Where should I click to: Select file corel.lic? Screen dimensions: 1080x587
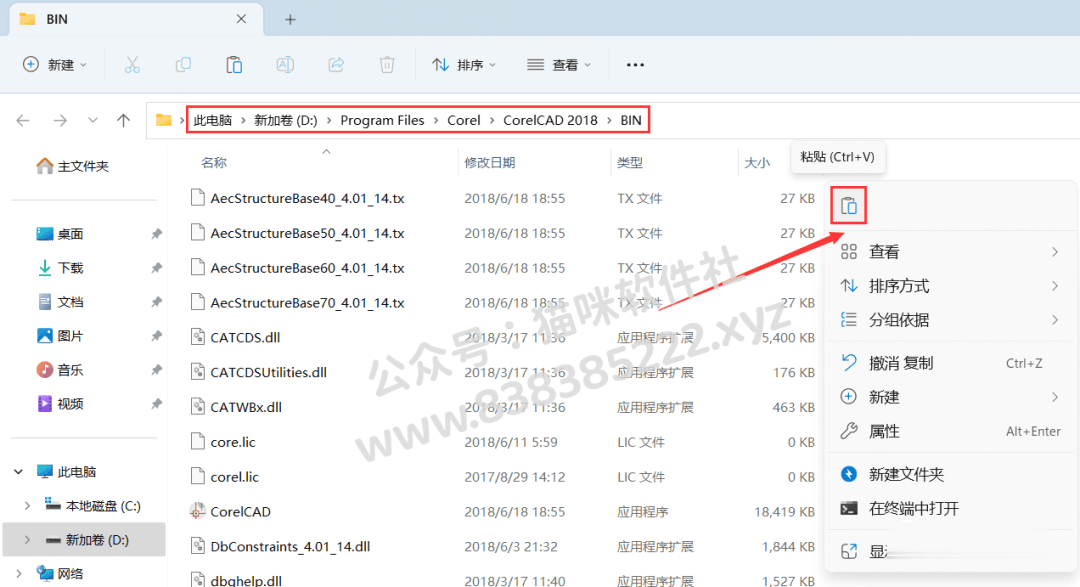pyautogui.click(x=234, y=477)
